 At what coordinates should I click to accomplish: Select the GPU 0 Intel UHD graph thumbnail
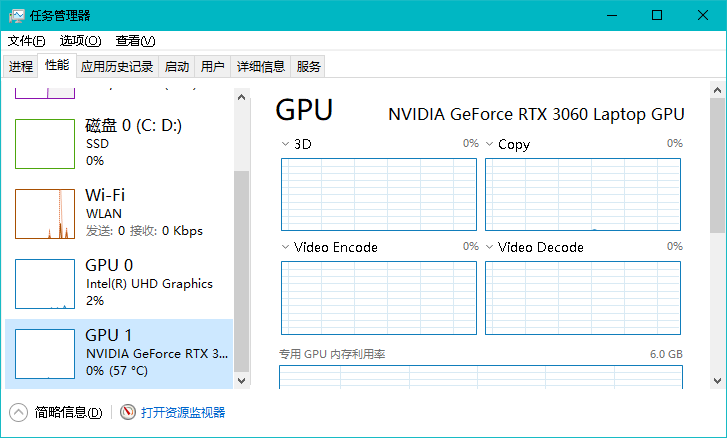[x=45, y=283]
